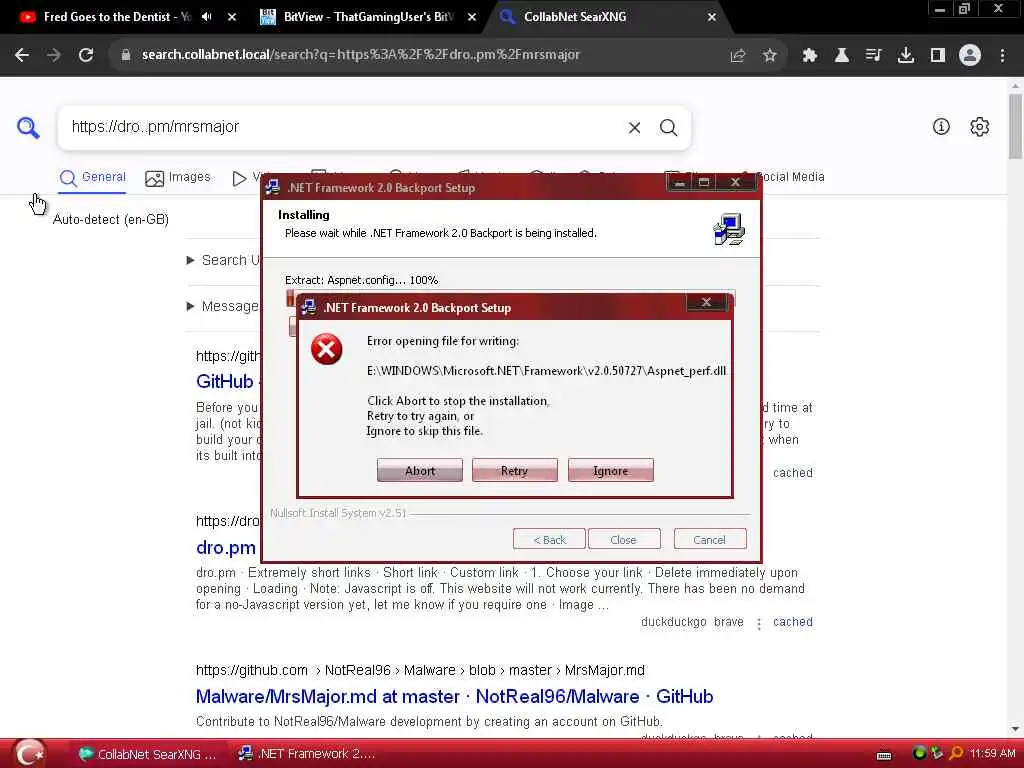Close the BitView tab
This screenshot has height=768, width=1024.
tap(472, 17)
